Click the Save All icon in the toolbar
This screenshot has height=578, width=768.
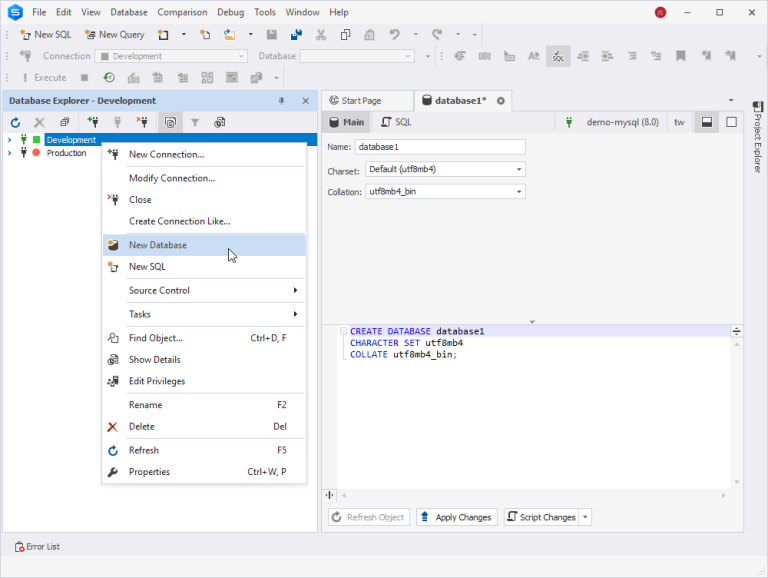296,34
